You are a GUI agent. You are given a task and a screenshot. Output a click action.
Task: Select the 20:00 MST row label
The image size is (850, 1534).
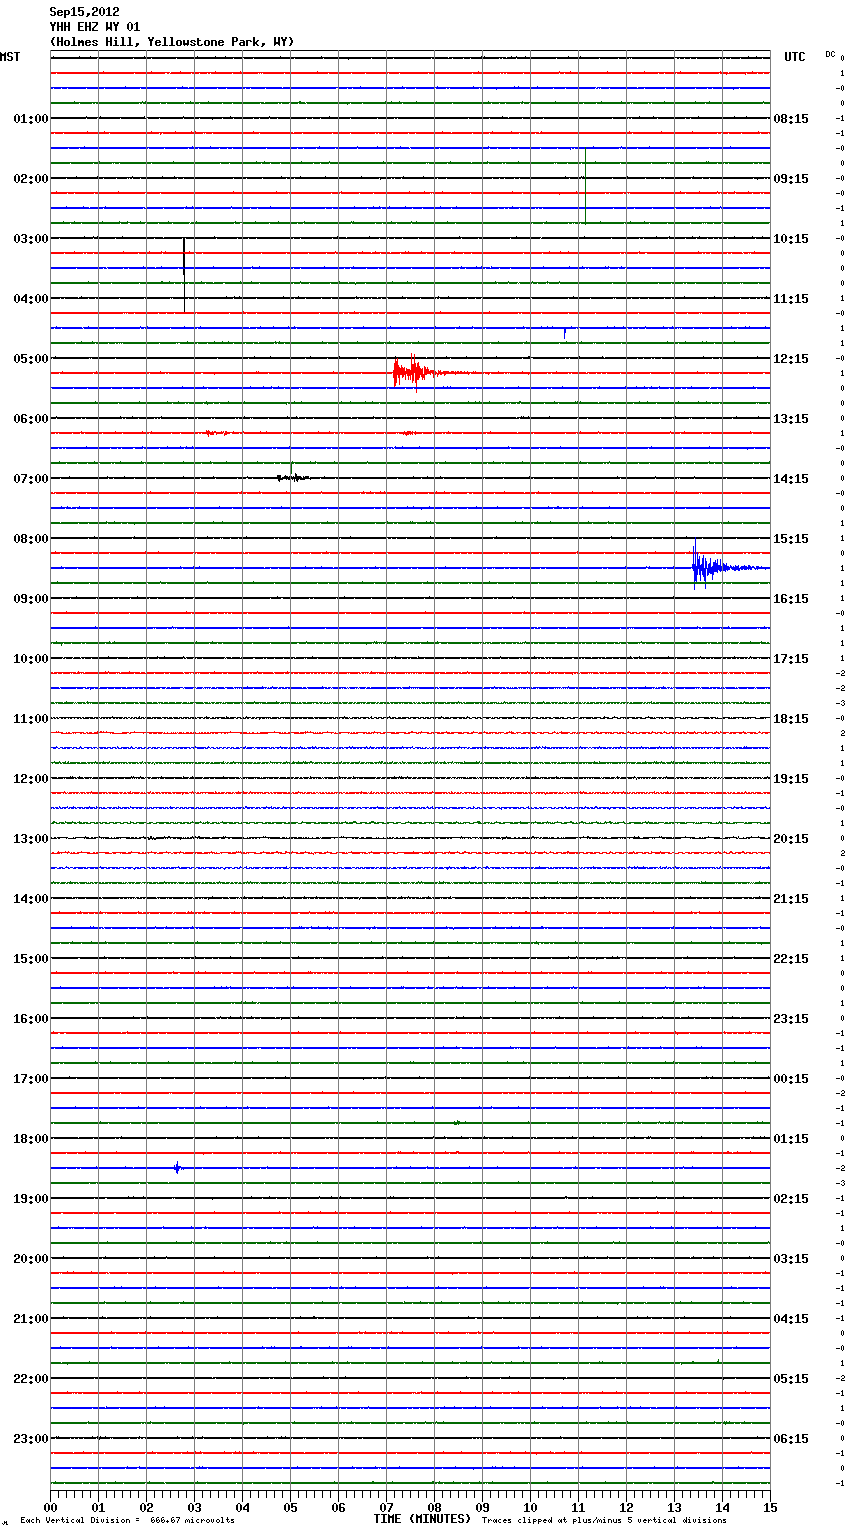coord(31,1259)
